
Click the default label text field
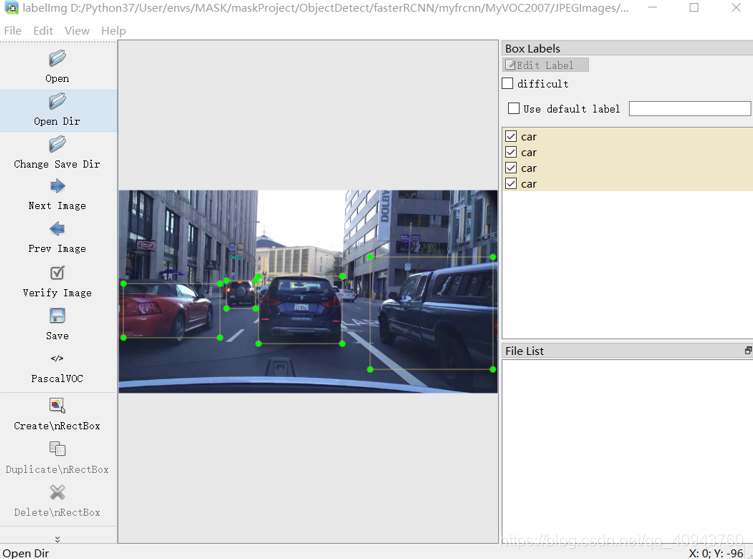(690, 109)
